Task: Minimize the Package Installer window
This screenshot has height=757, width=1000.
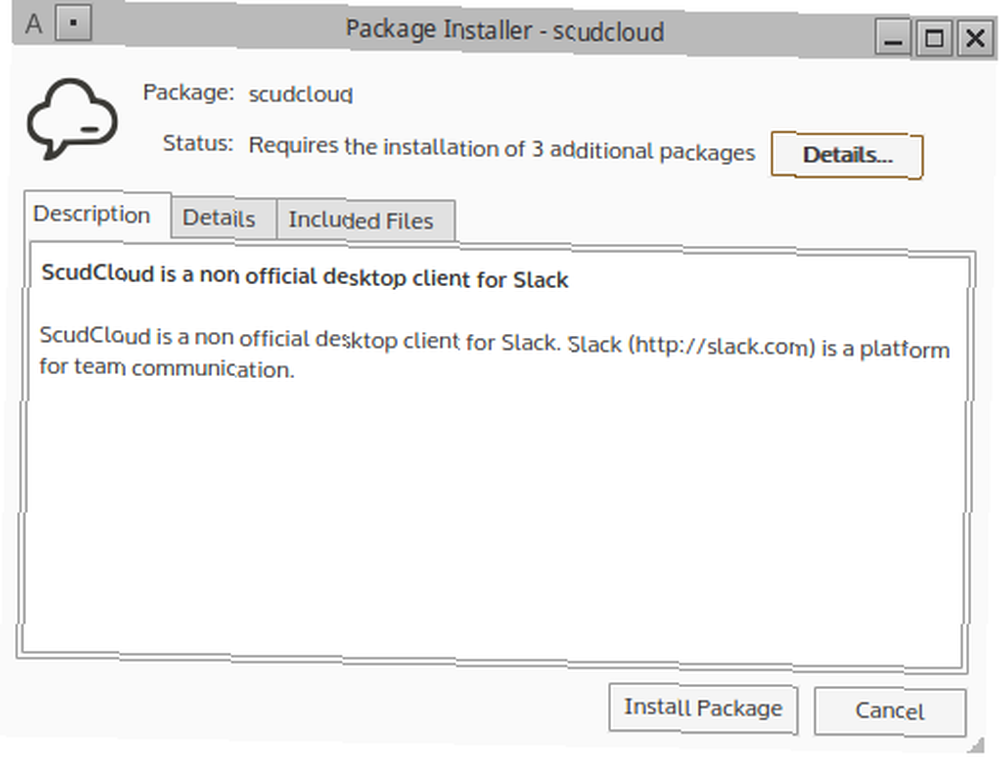Action: click(892, 38)
